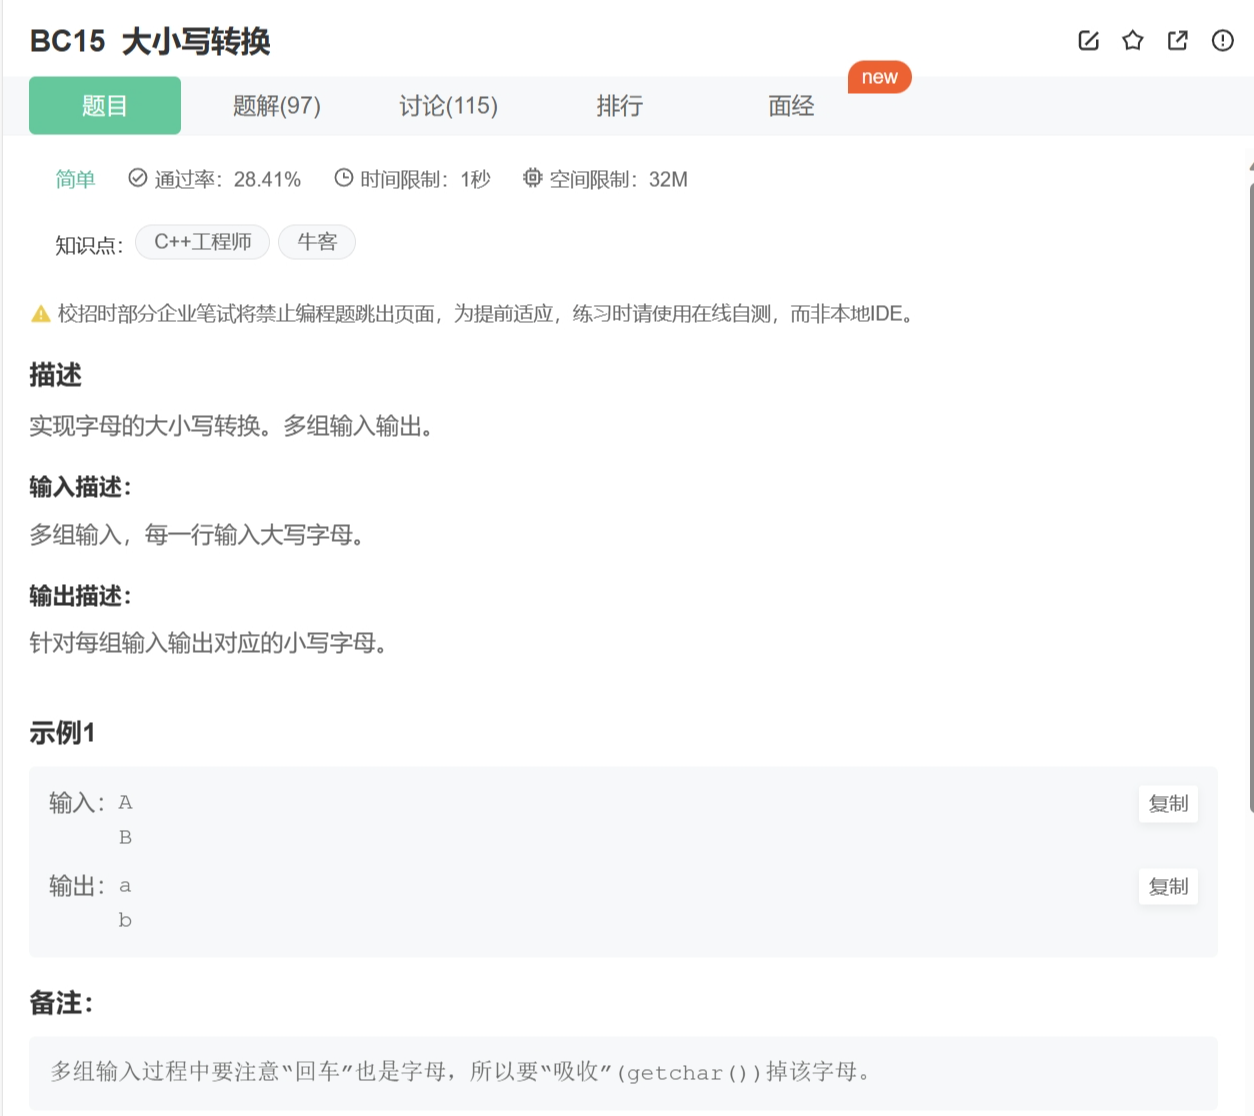Open the share externally icon
1254x1116 pixels.
tap(1177, 41)
